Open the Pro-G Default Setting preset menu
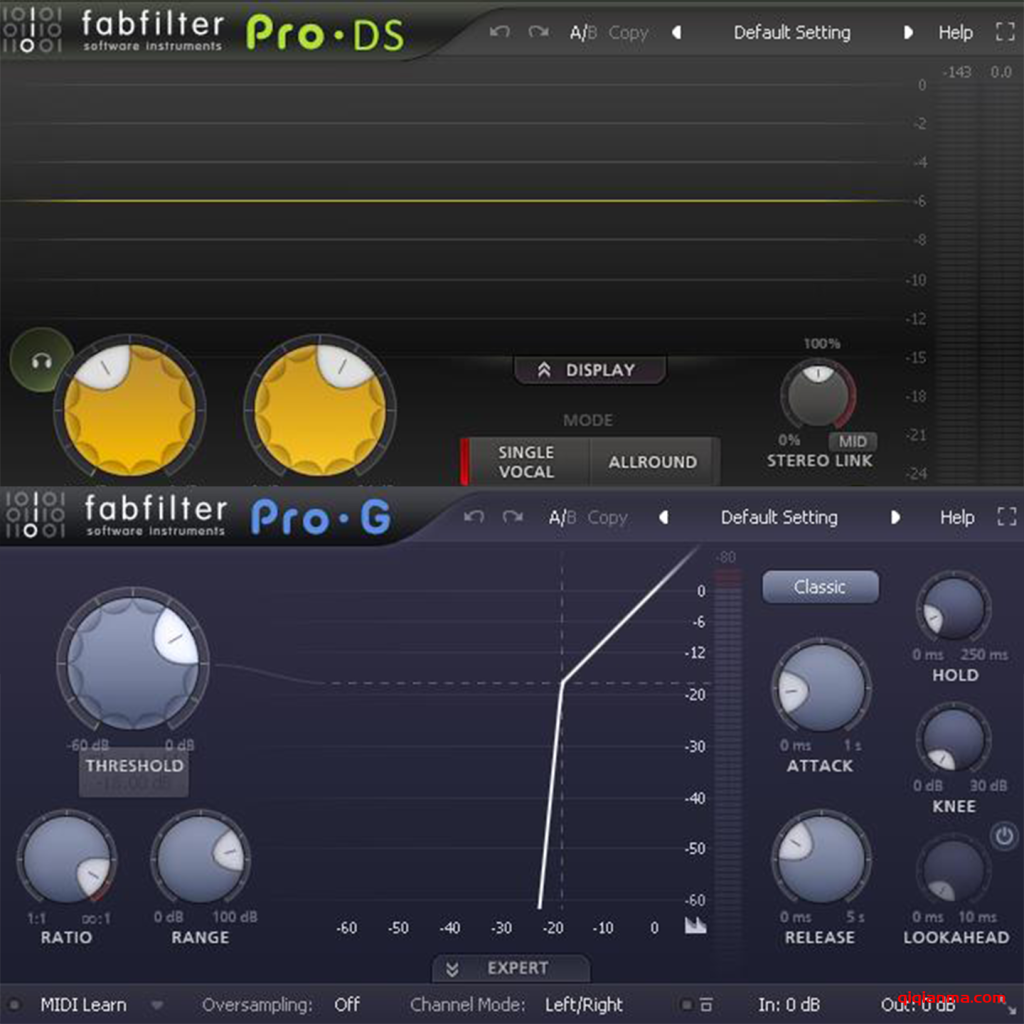The image size is (1024, 1024). (x=778, y=517)
